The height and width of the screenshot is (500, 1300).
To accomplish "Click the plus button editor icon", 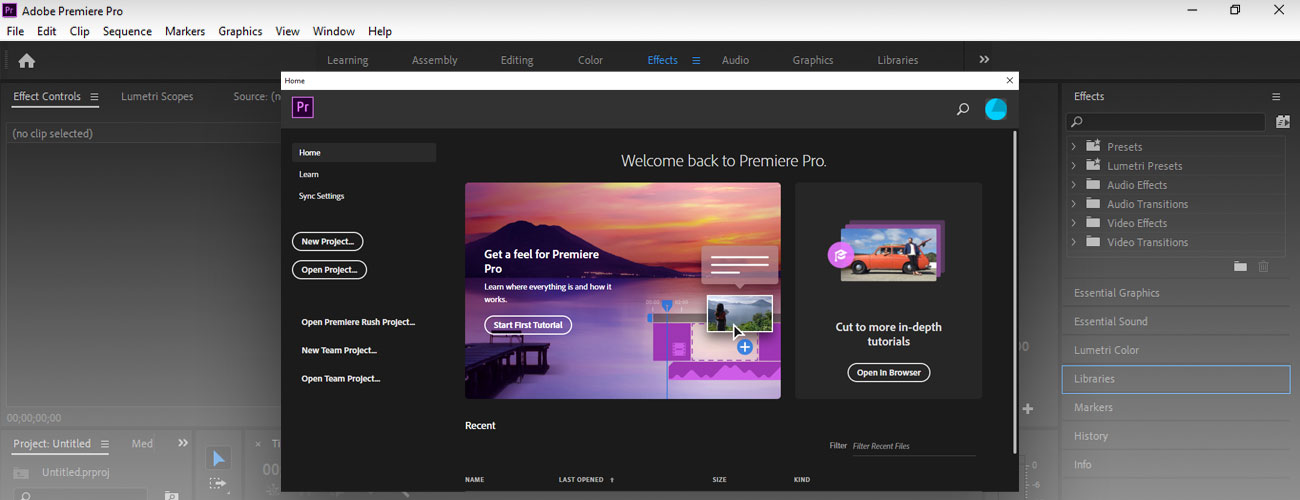I will click(x=1028, y=408).
